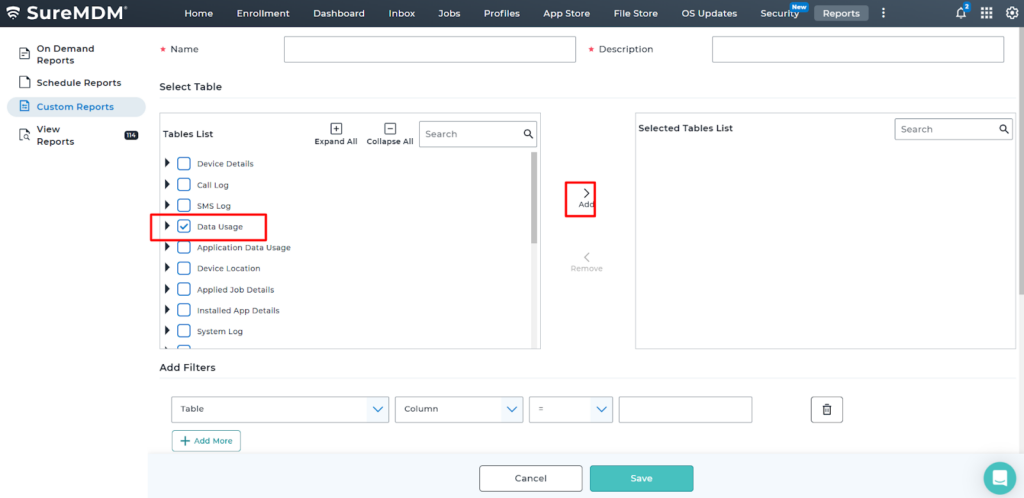1024x498 pixels.
Task: Click the Add More filter button
Action: pos(206,440)
